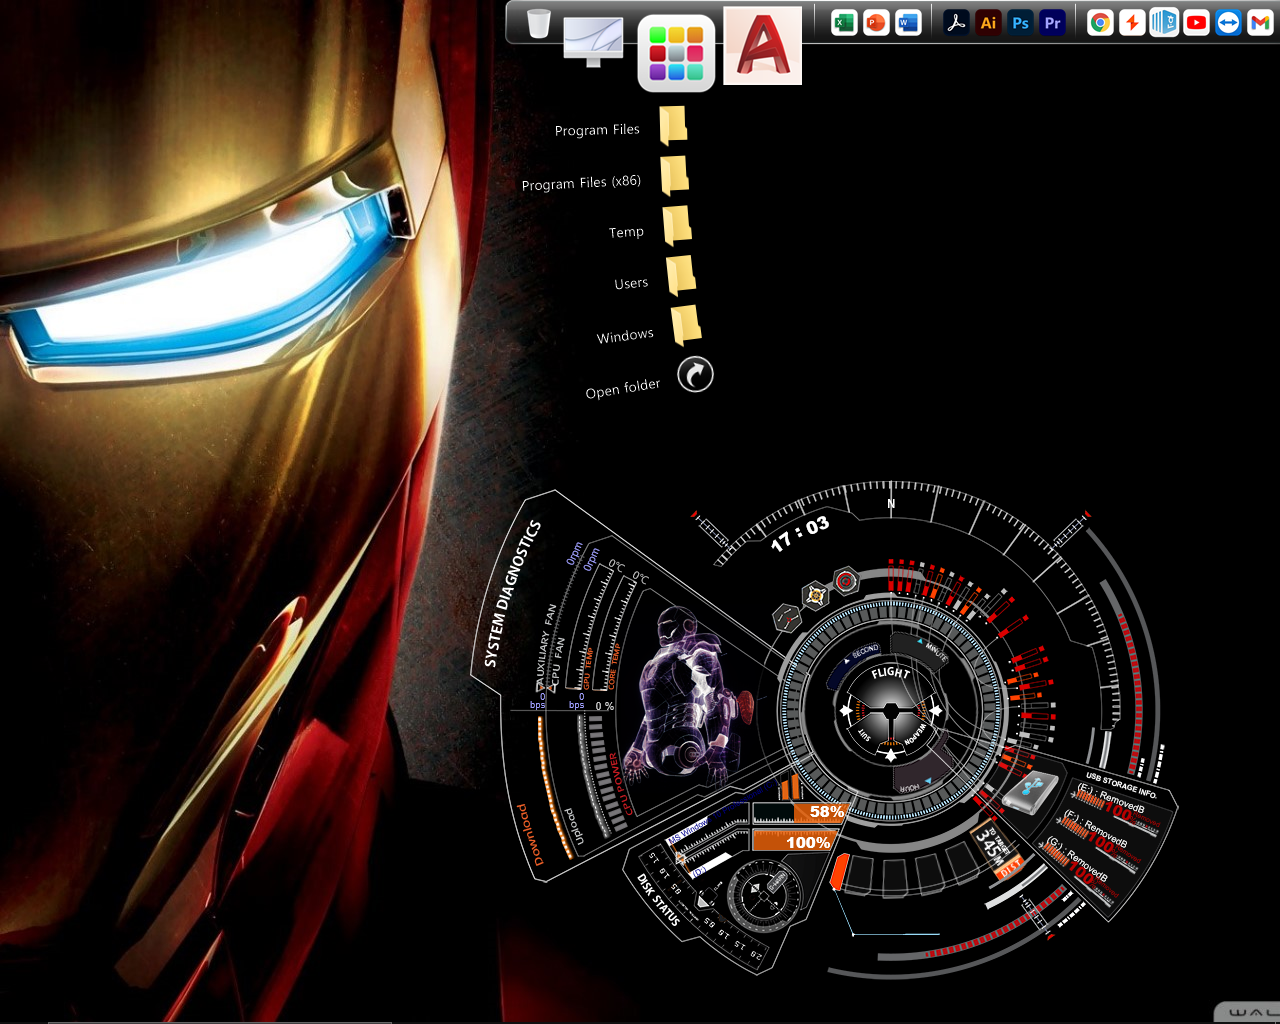
Task: Click the Iron Man wireframe figure
Action: 683,697
